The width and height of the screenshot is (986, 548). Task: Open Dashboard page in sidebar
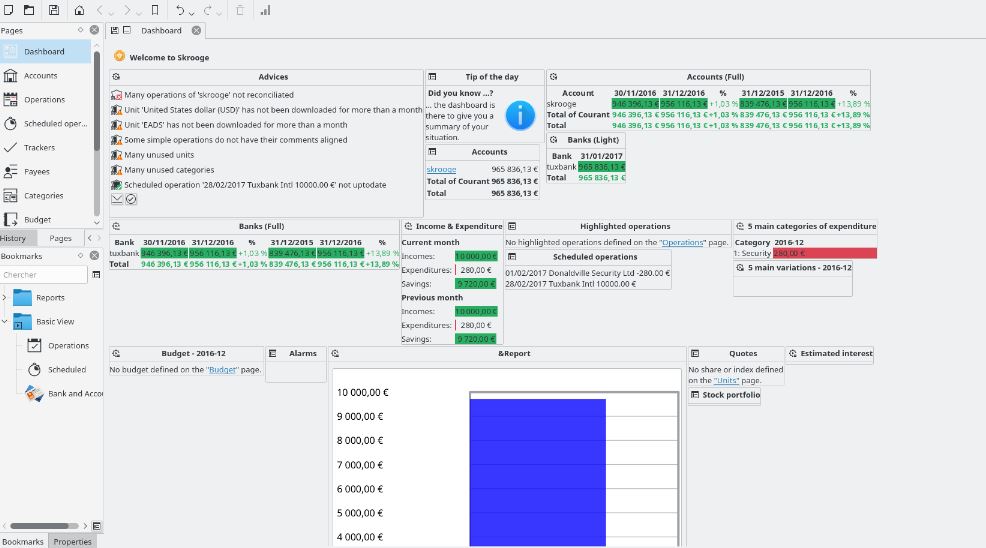[x=45, y=52]
